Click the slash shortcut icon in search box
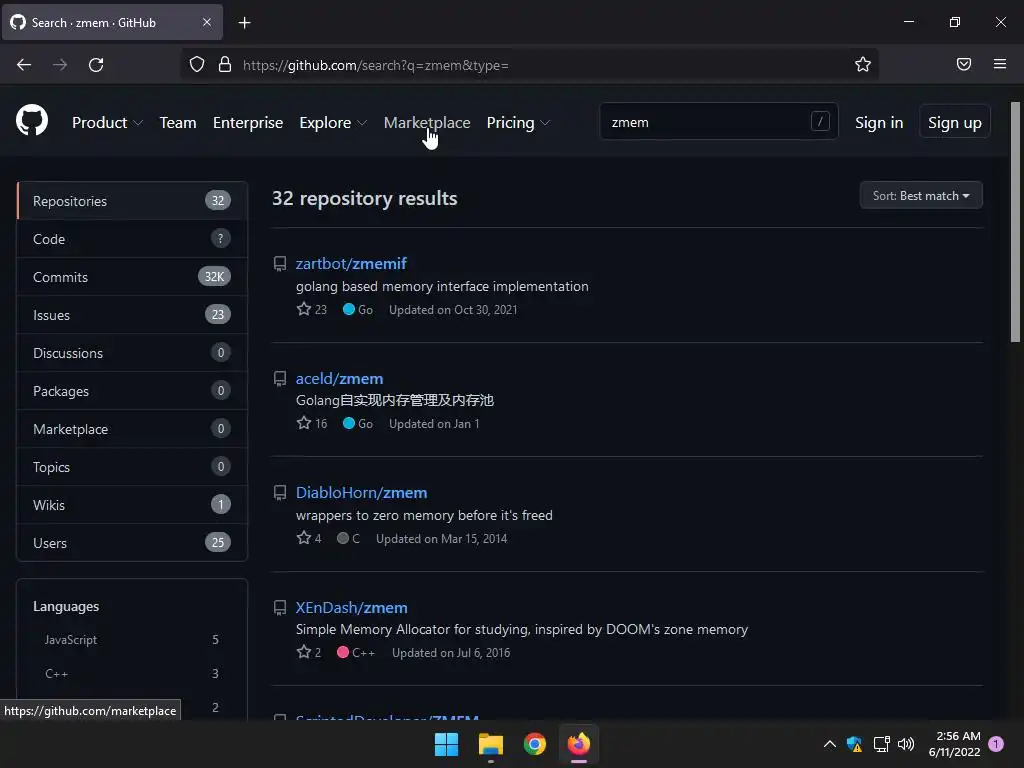 tap(820, 121)
